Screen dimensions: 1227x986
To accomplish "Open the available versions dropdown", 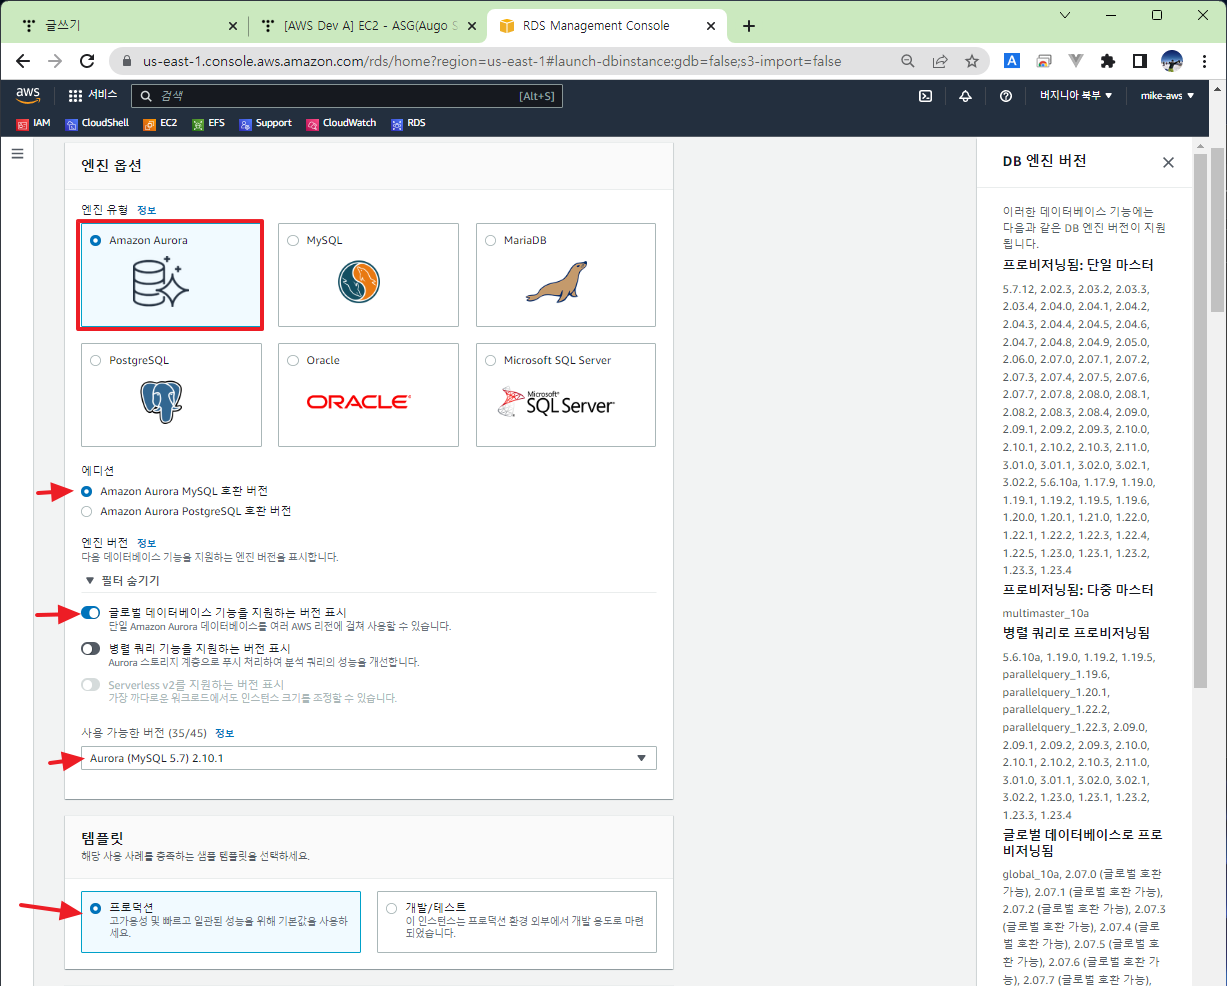I will coord(369,758).
